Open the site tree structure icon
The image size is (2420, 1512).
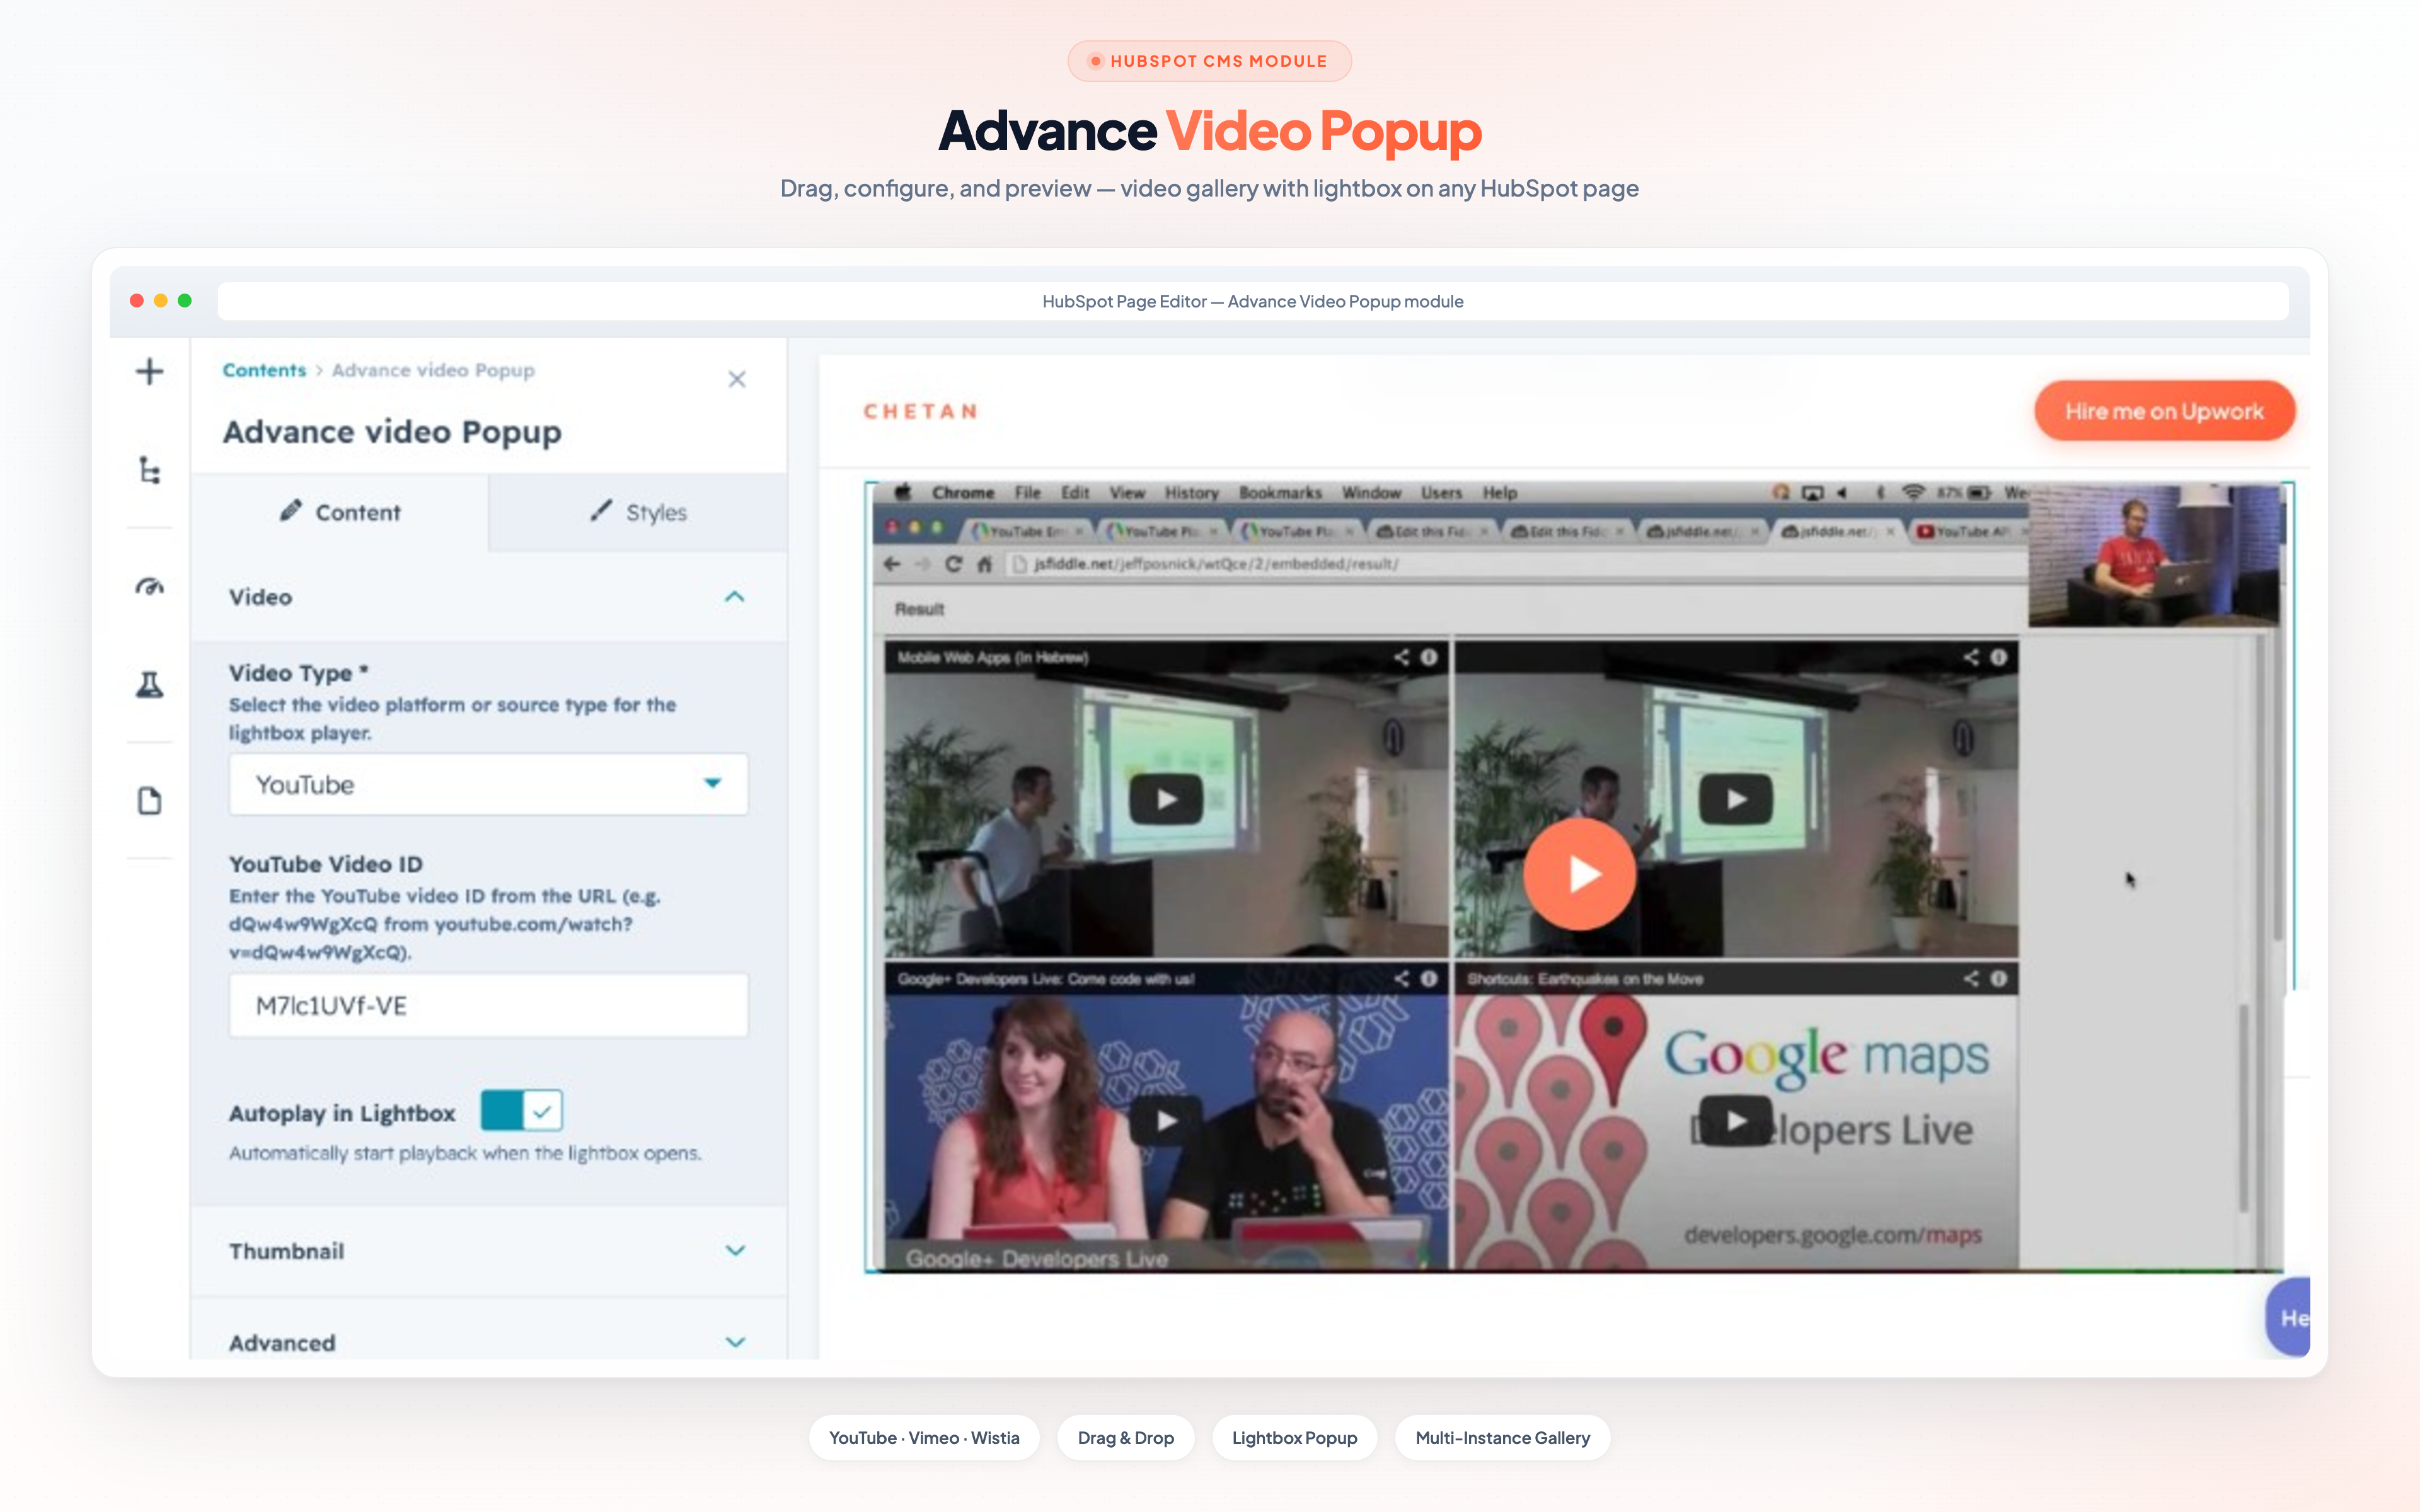pyautogui.click(x=149, y=470)
